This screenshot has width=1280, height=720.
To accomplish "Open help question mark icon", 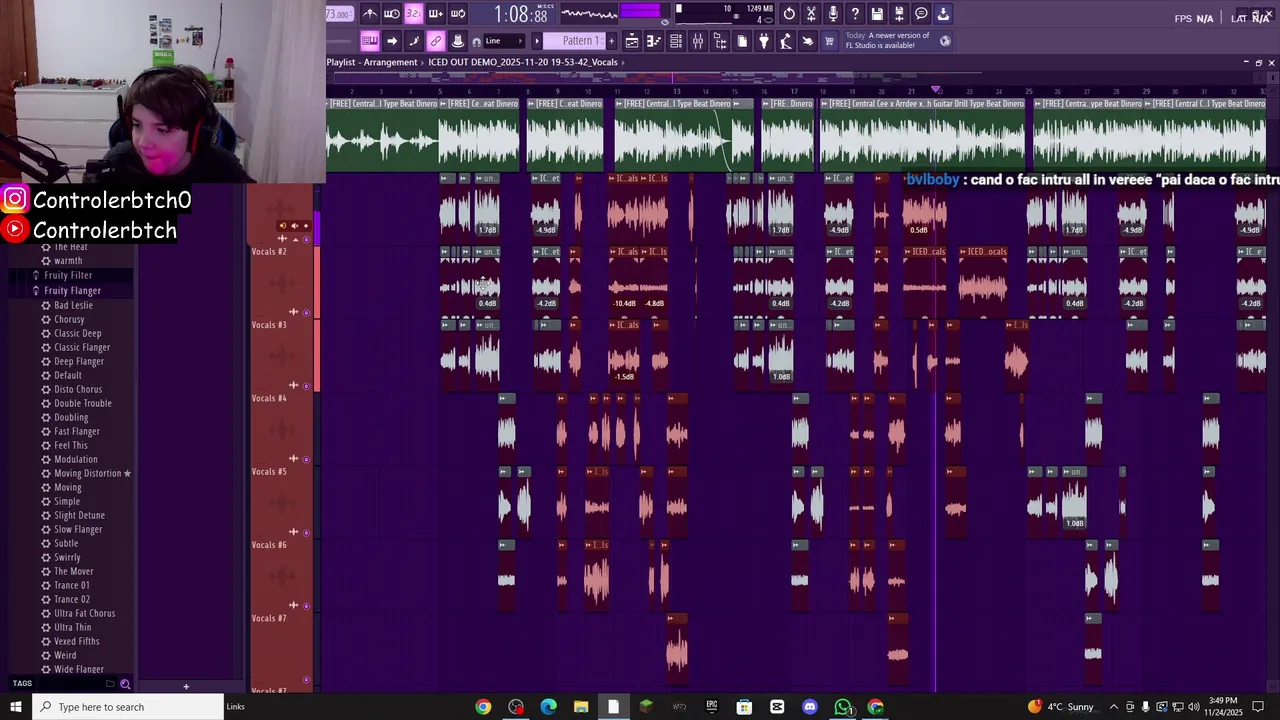I will [855, 14].
